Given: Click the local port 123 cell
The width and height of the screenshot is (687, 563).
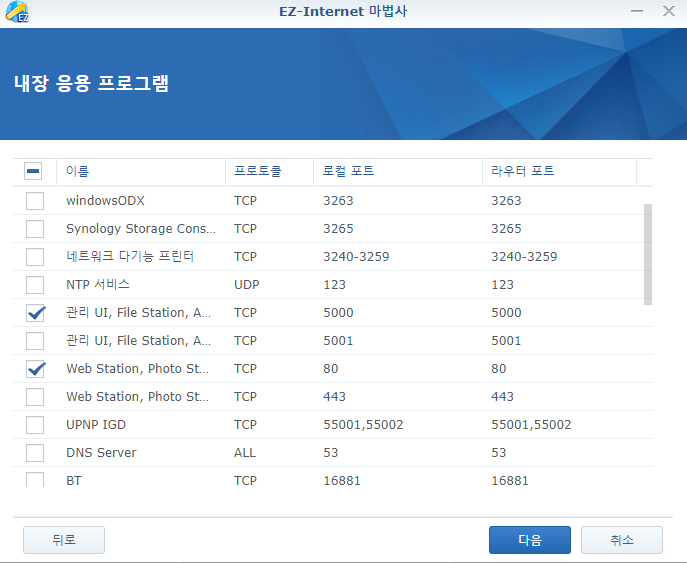Looking at the screenshot, I should (x=334, y=285).
